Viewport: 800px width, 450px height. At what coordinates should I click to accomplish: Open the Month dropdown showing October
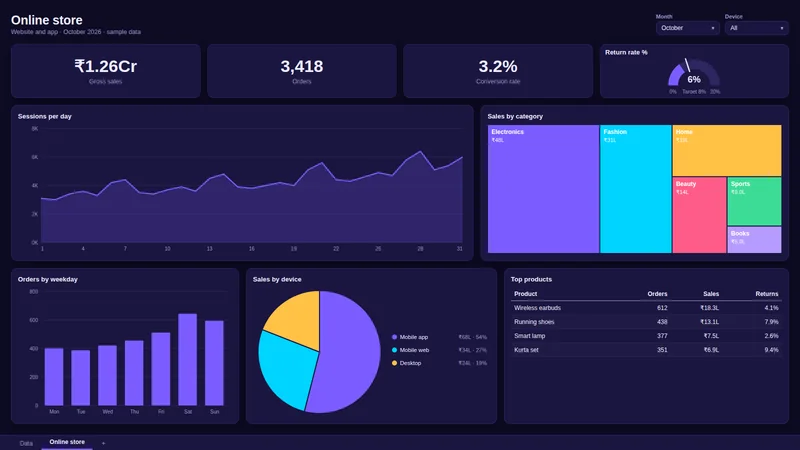pyautogui.click(x=687, y=28)
